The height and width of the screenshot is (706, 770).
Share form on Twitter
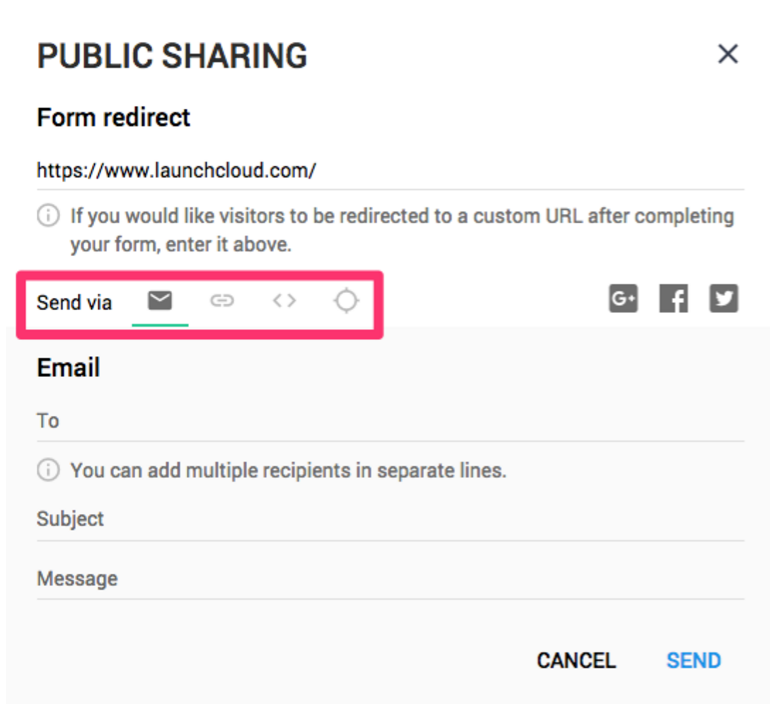tap(723, 298)
